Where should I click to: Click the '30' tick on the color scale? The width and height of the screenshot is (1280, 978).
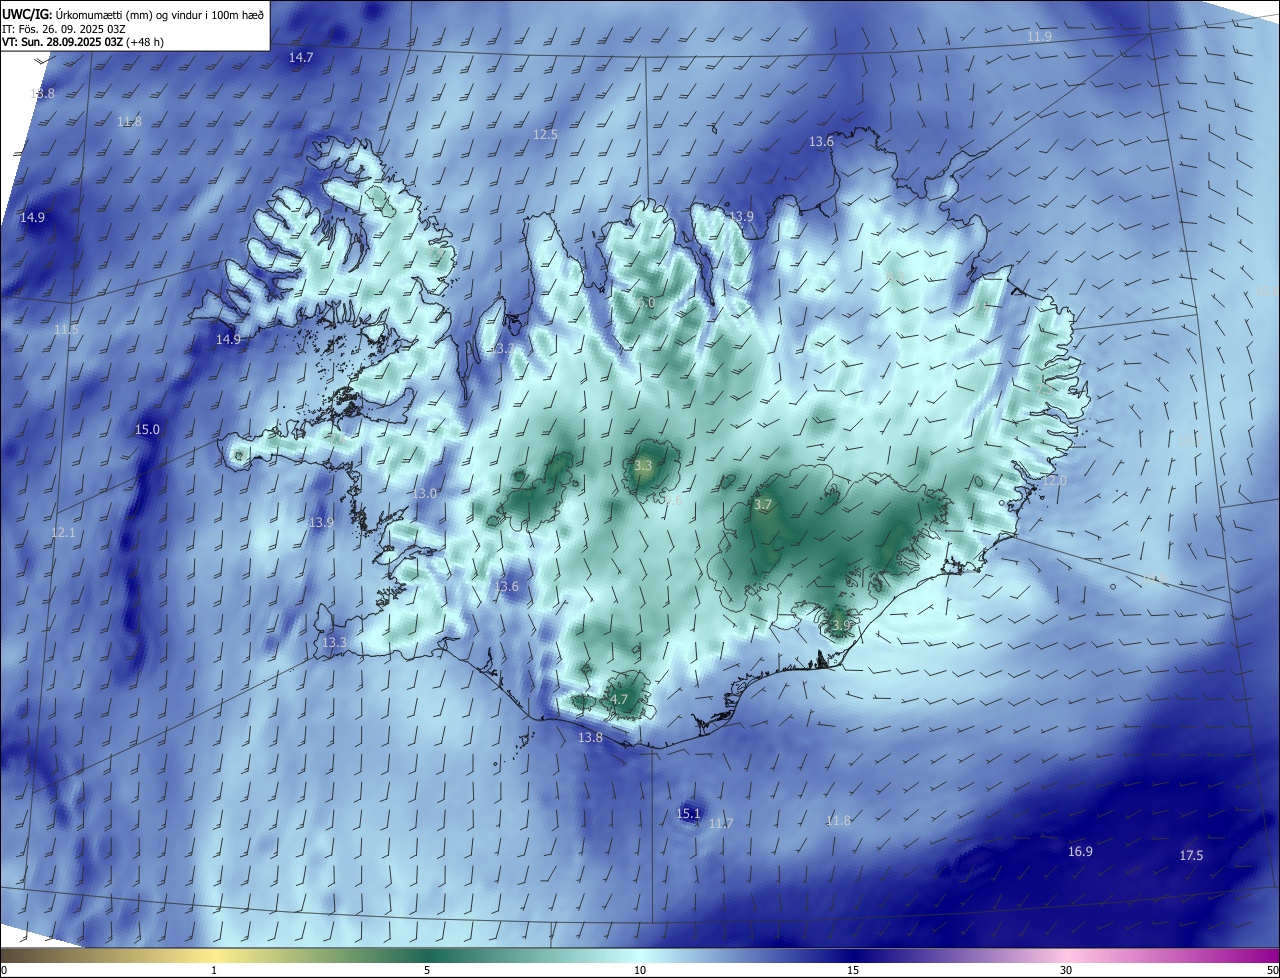click(x=1066, y=970)
